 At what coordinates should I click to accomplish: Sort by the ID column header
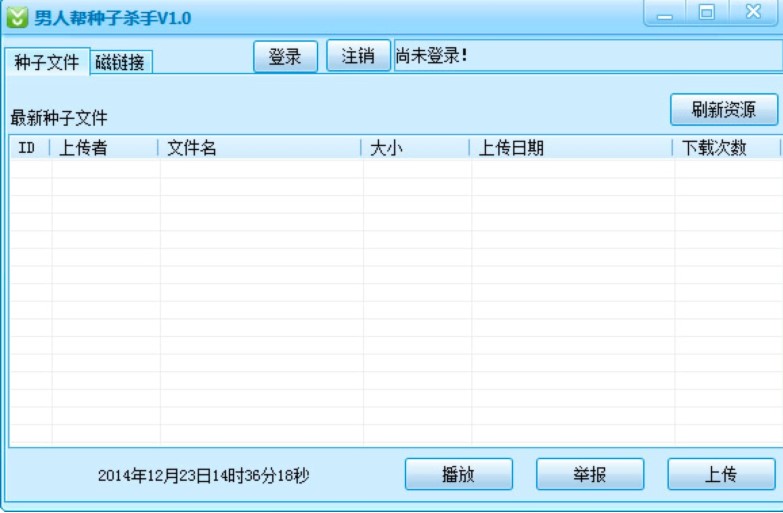pos(29,148)
